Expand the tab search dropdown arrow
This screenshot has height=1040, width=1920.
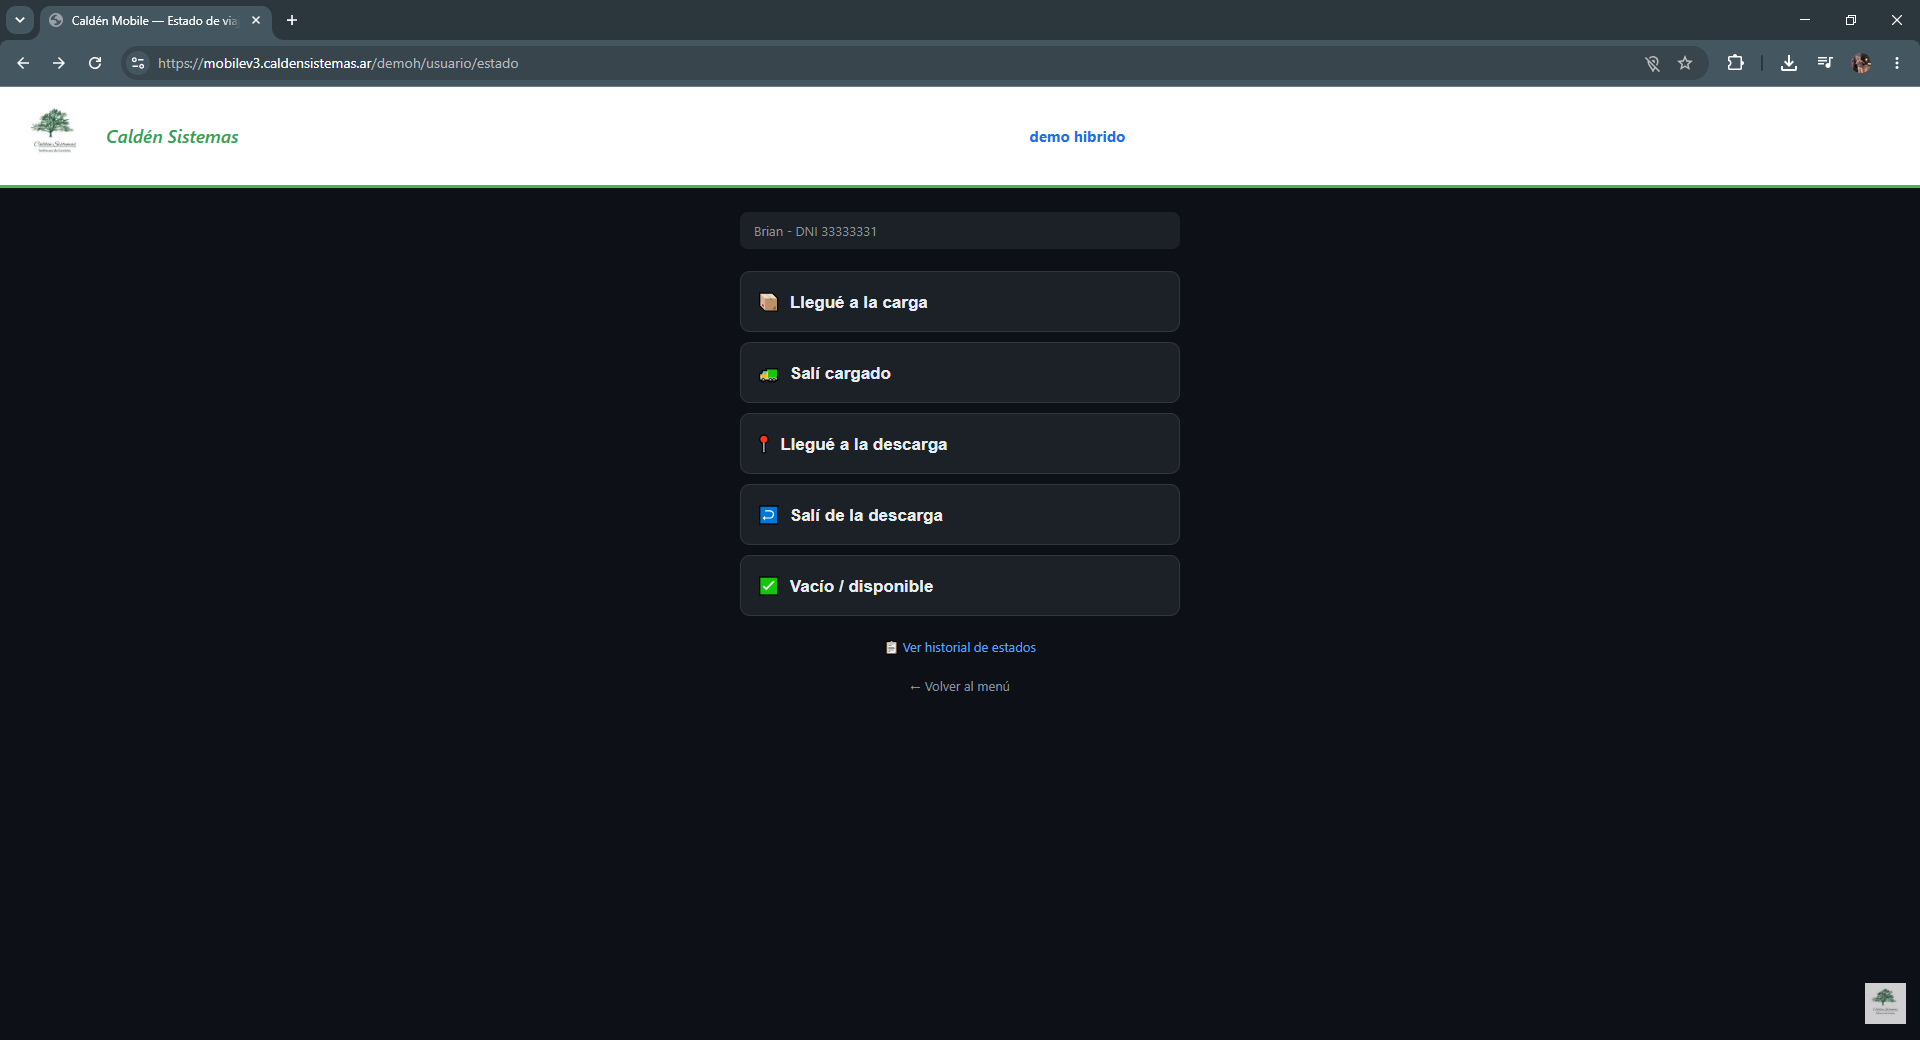tap(20, 20)
